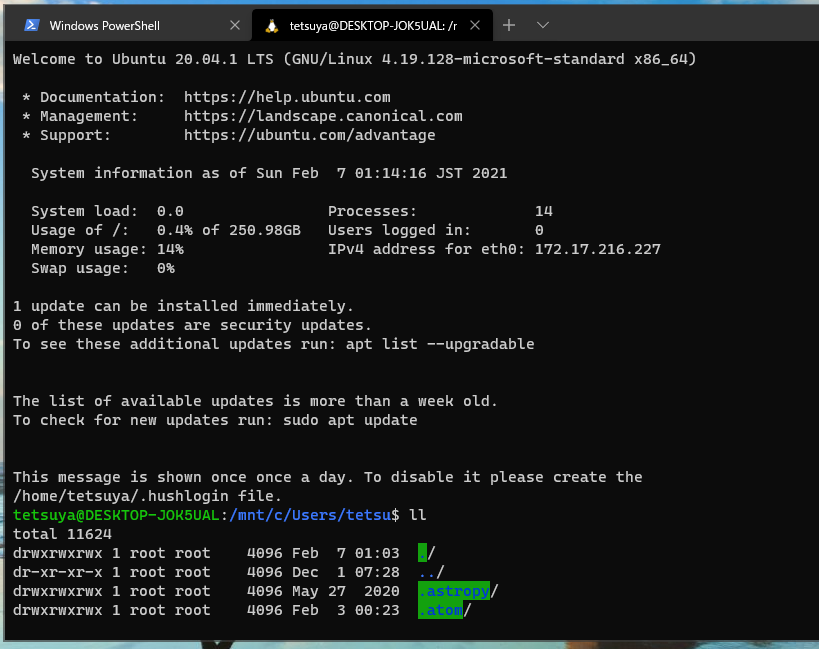
Task: Click the /mnt/c/Users/tetsu prompt path
Action: [310, 515]
